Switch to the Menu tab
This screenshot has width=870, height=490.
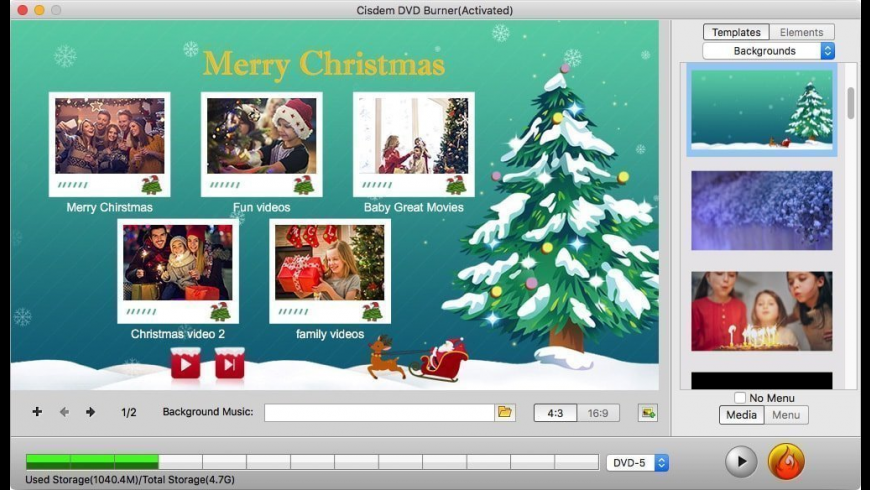(x=786, y=415)
